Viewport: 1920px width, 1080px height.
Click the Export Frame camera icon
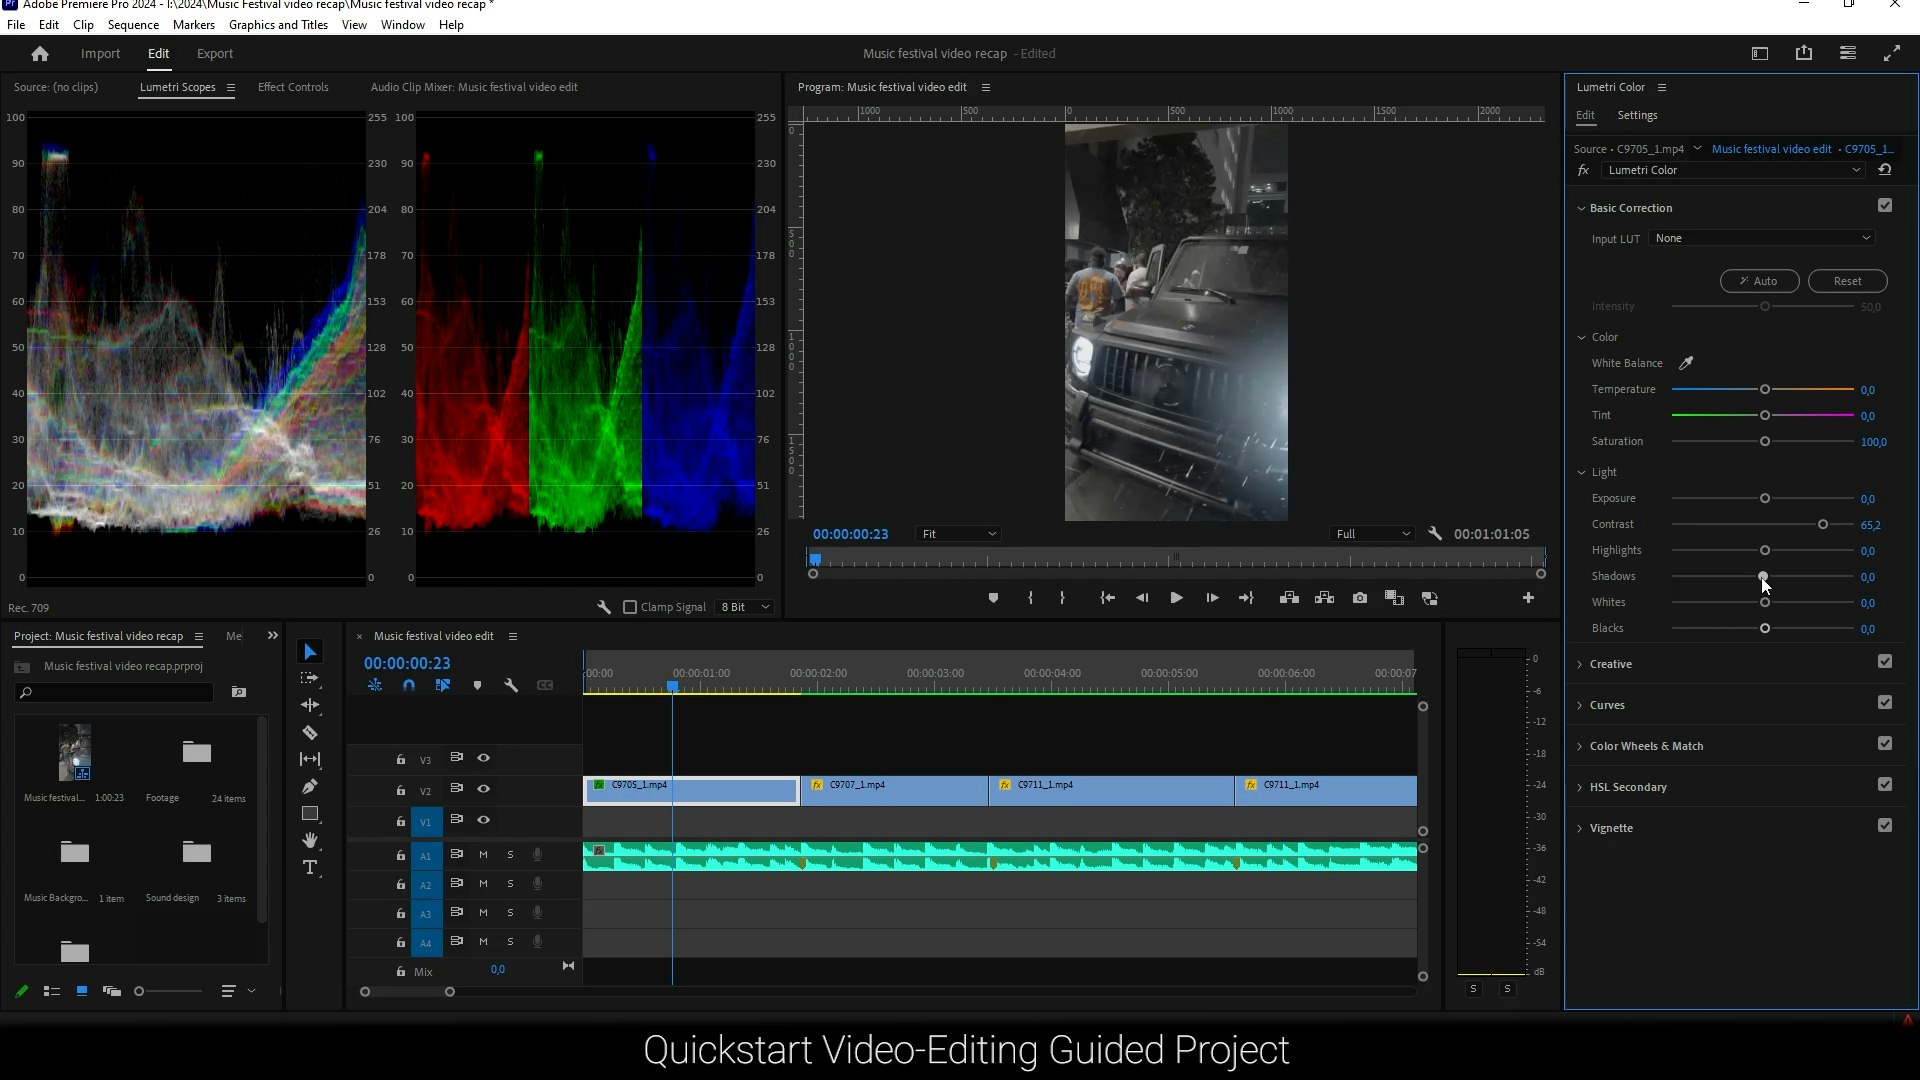click(1360, 598)
